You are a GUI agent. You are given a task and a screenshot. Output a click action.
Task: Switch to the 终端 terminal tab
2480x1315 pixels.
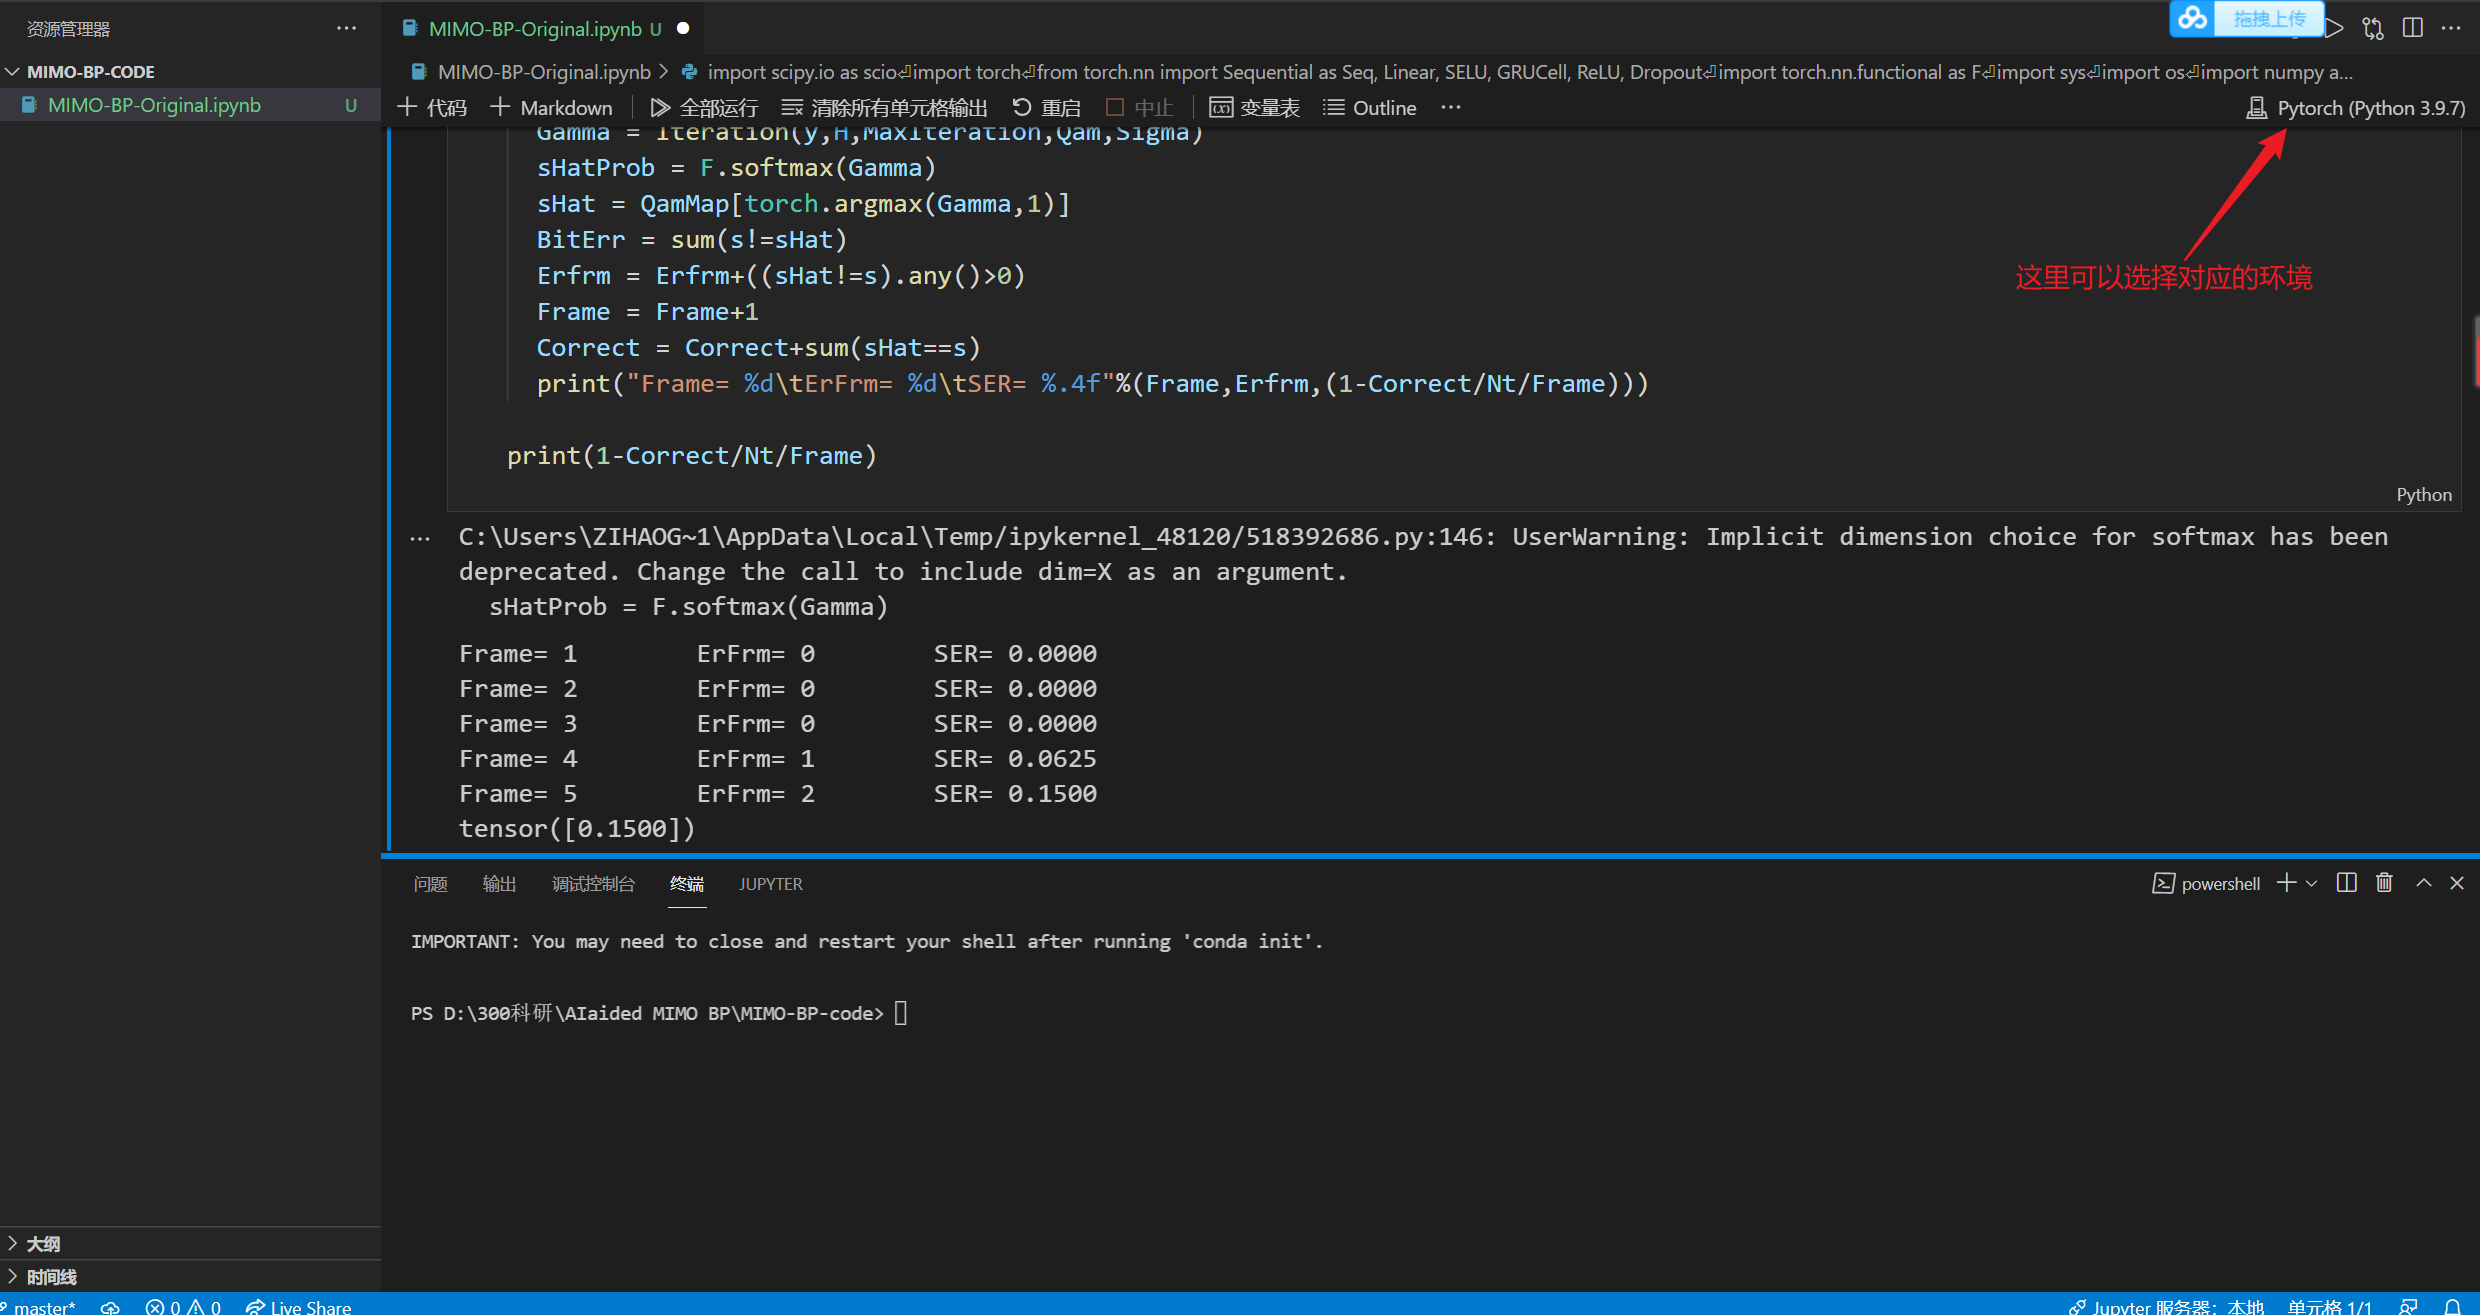[687, 884]
